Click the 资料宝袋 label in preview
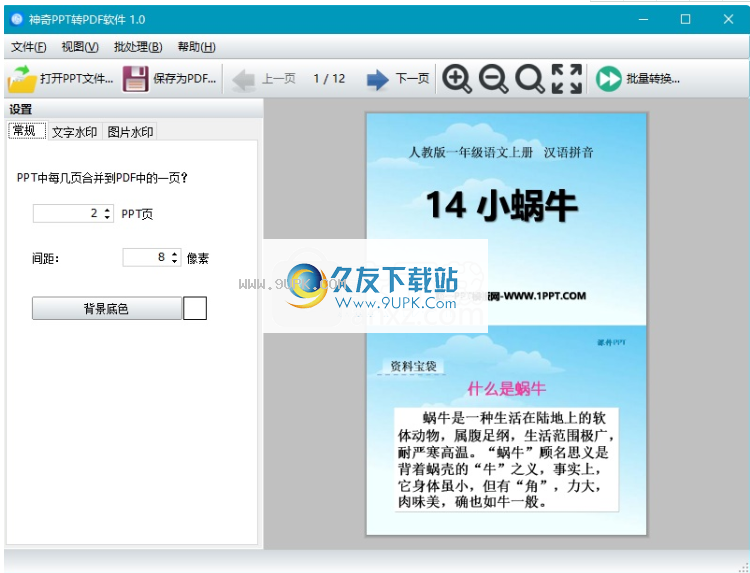750x573 pixels. [413, 366]
